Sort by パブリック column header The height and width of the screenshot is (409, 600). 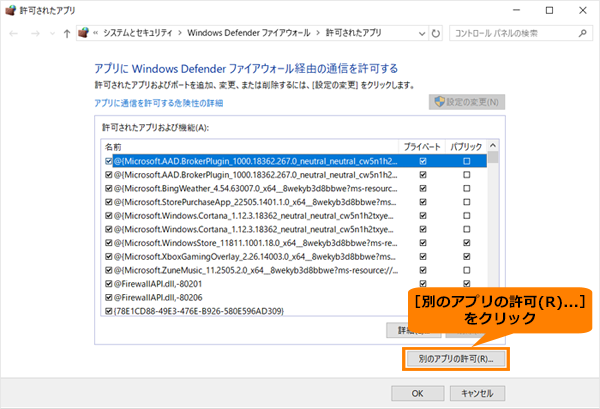click(x=466, y=147)
